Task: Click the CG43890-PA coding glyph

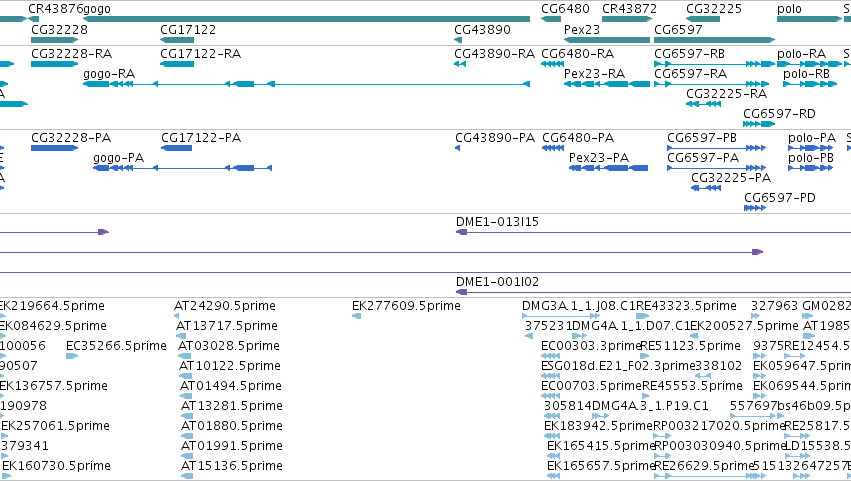Action: 458,148
